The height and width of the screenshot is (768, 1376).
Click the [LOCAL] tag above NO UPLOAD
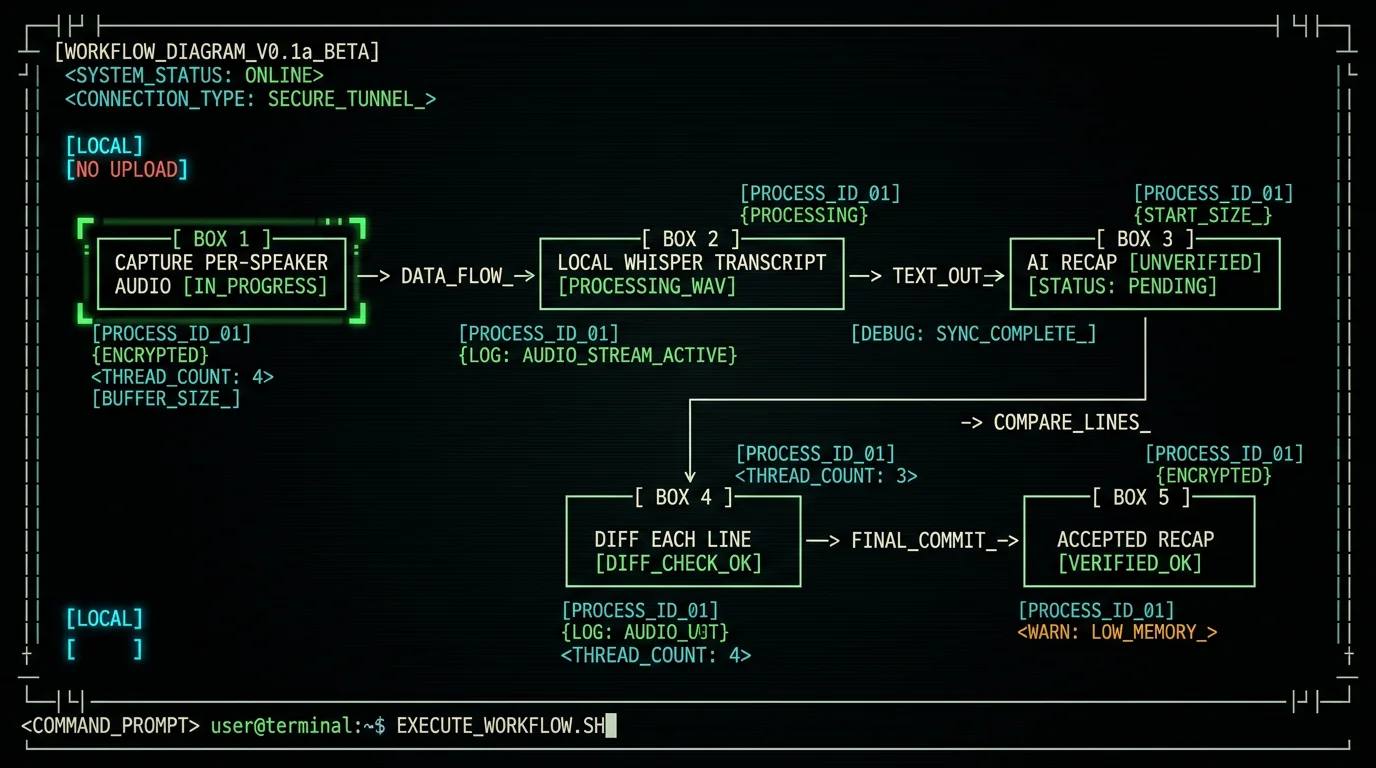(x=104, y=146)
